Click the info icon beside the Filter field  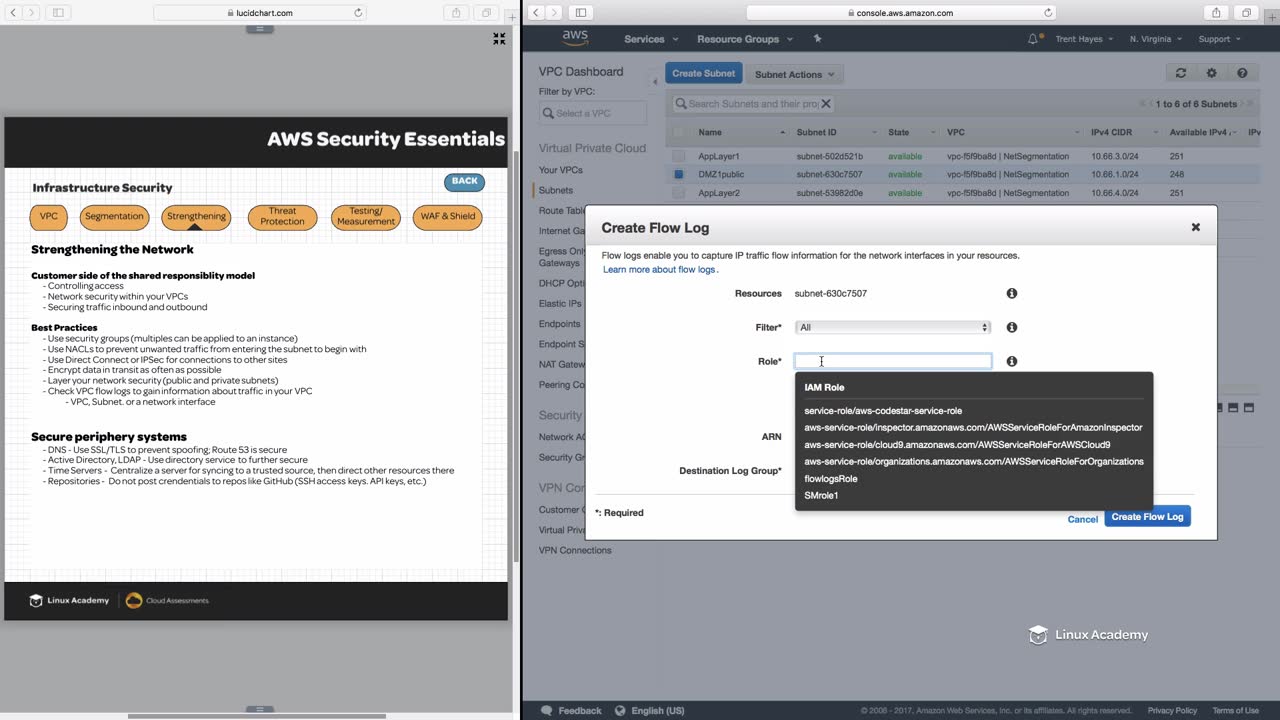pos(1012,327)
